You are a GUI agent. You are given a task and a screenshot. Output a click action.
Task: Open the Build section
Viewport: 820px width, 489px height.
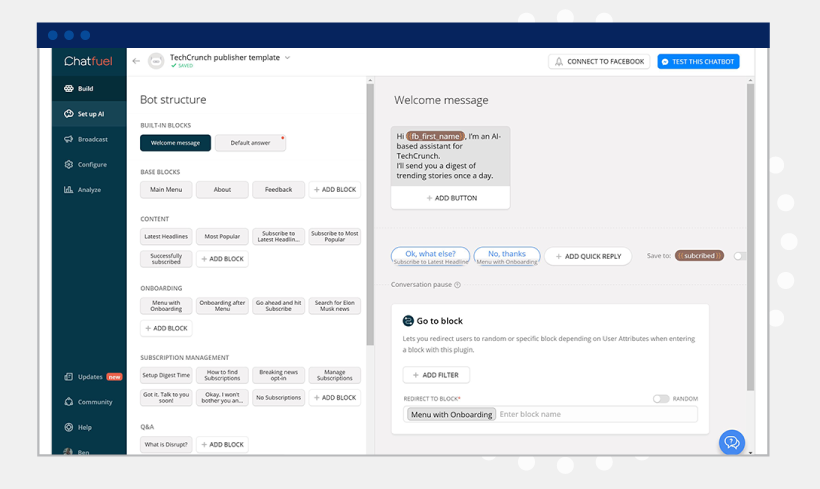point(89,88)
